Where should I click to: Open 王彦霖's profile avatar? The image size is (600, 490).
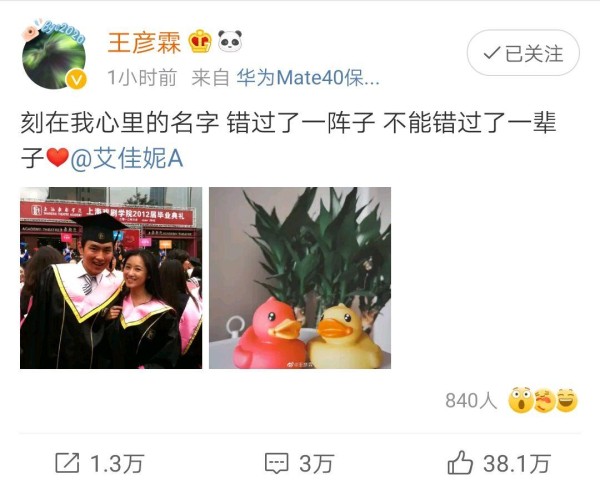pos(54,57)
